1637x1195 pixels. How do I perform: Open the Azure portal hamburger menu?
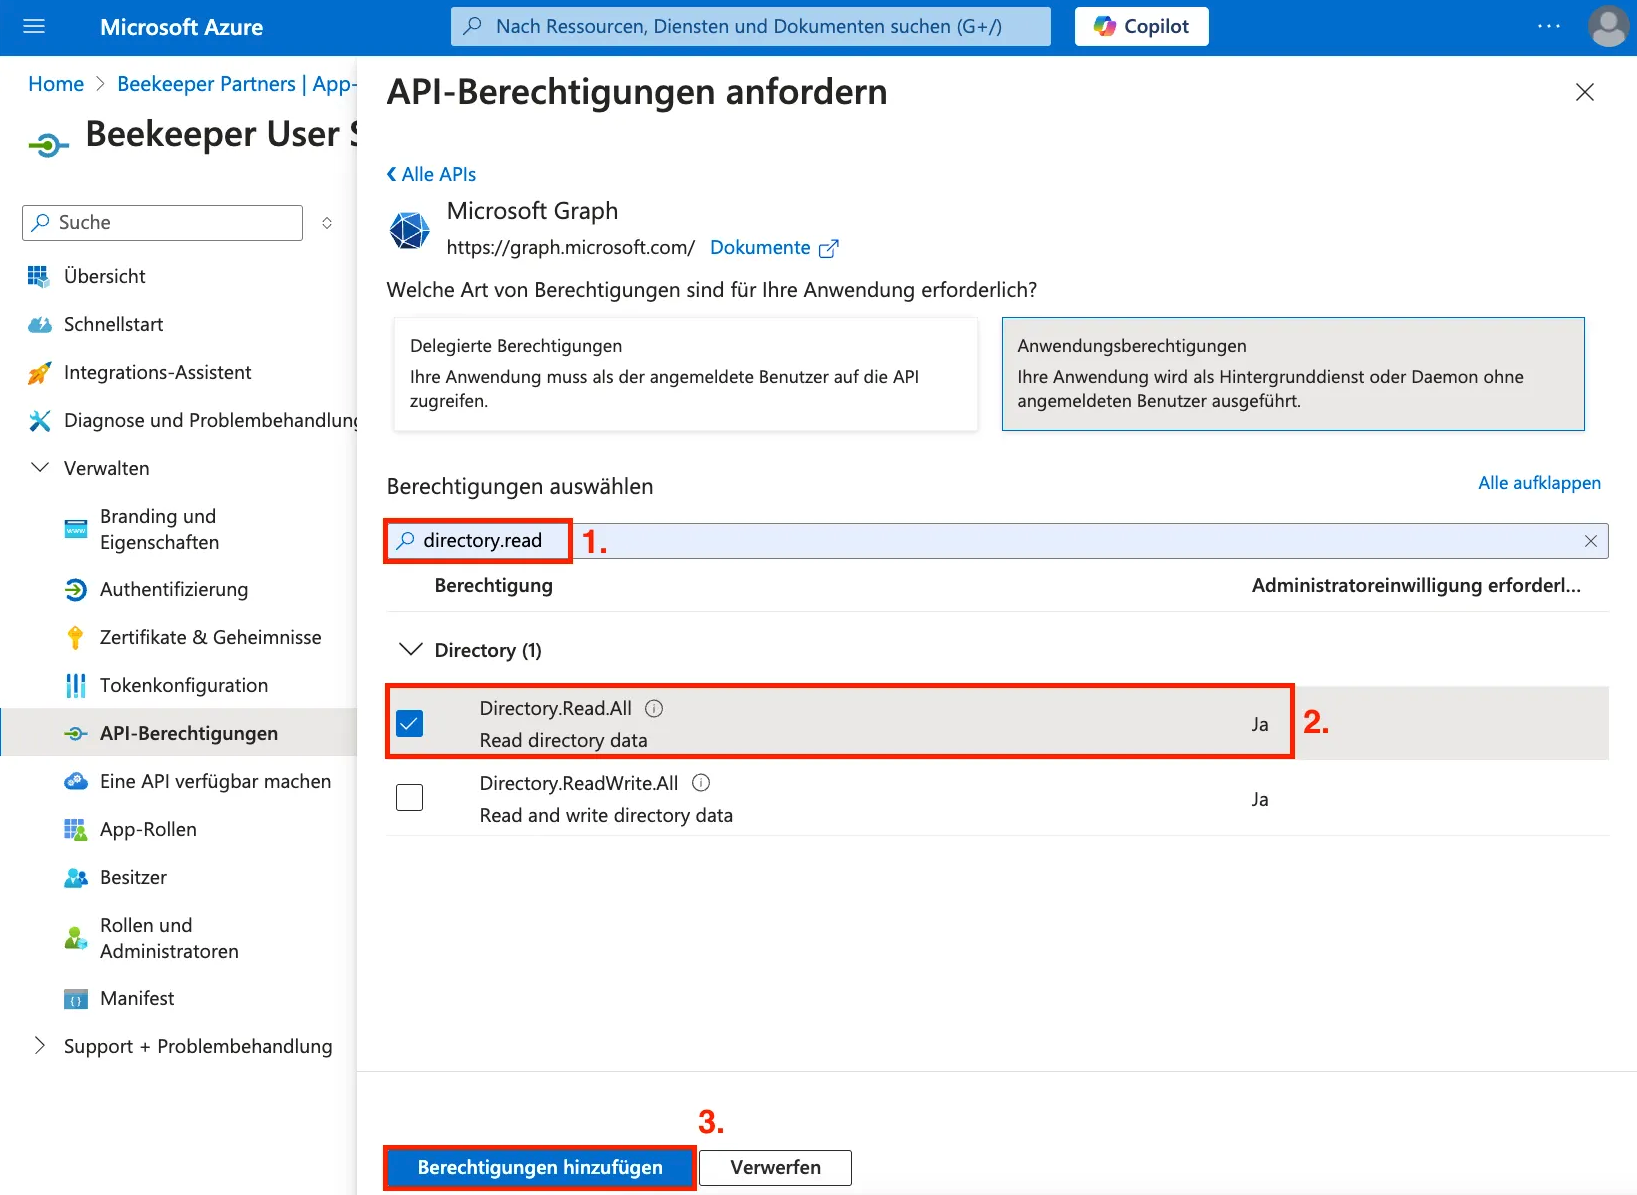coord(34,27)
